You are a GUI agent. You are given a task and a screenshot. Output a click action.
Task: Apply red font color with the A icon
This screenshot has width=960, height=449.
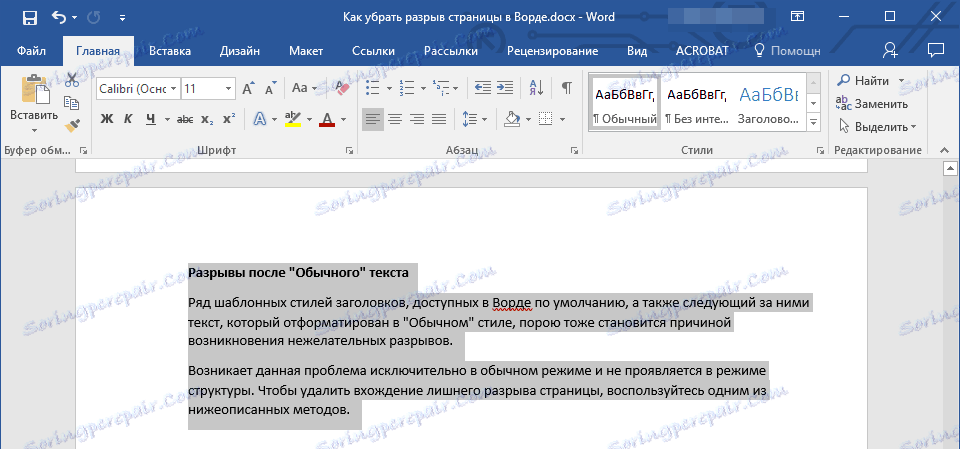(327, 119)
